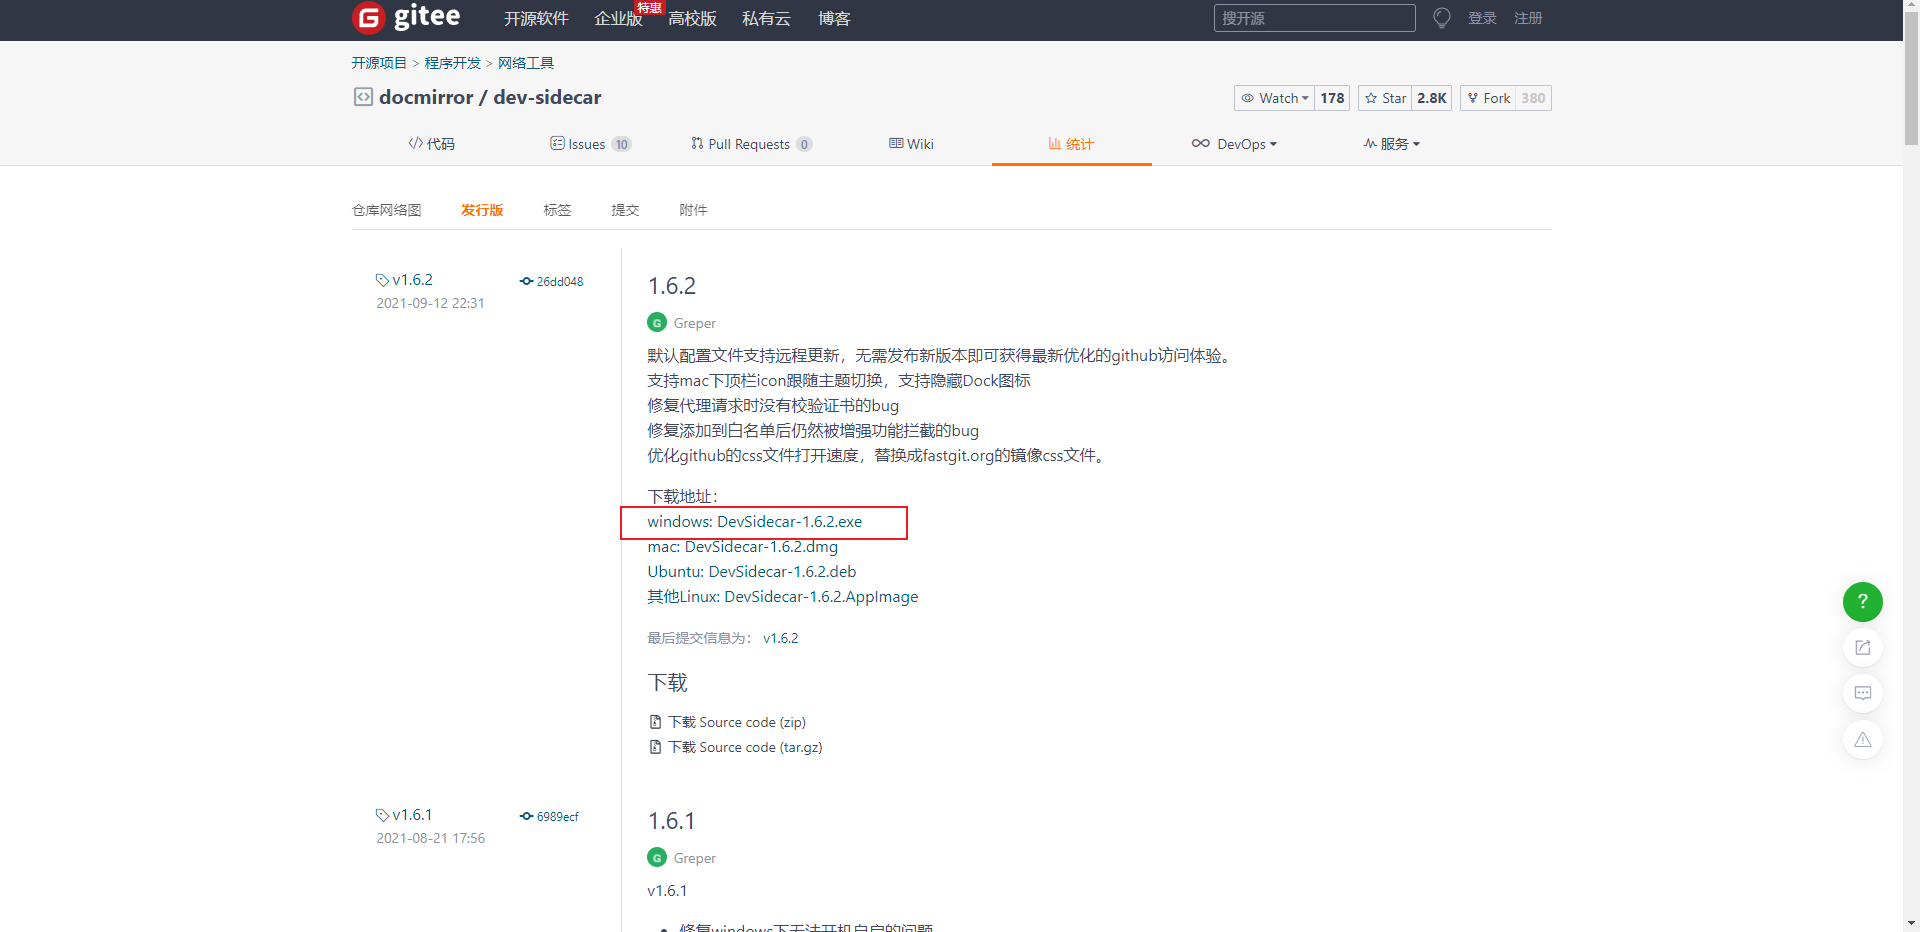The width and height of the screenshot is (1920, 932).
Task: Download Source code (tar.gz)
Action: [x=745, y=747]
